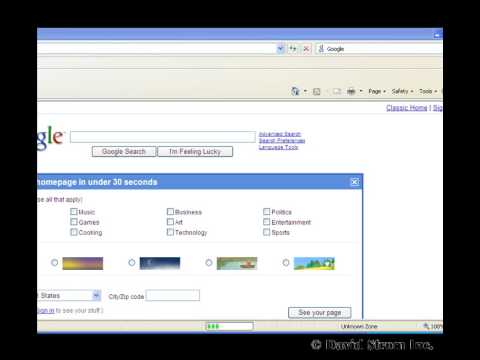
Task: Enable the Technology checkbox
Action: [x=170, y=232]
